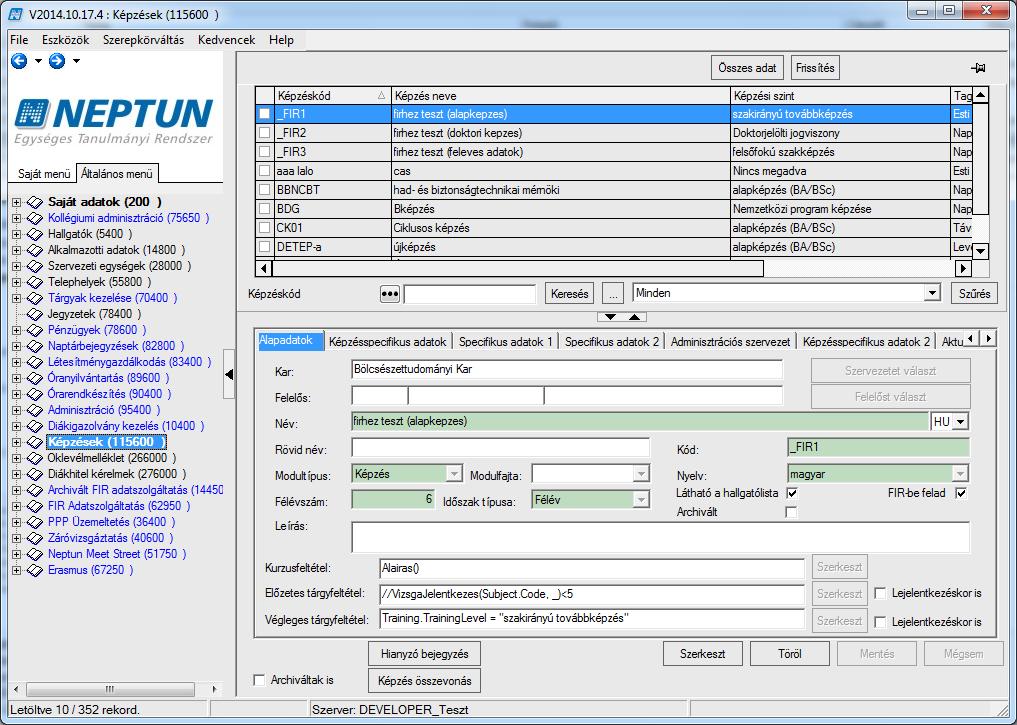The image size is (1017, 725).
Task: Click the tree panel's horizontal scrollbar thumb
Action: [x=110, y=689]
